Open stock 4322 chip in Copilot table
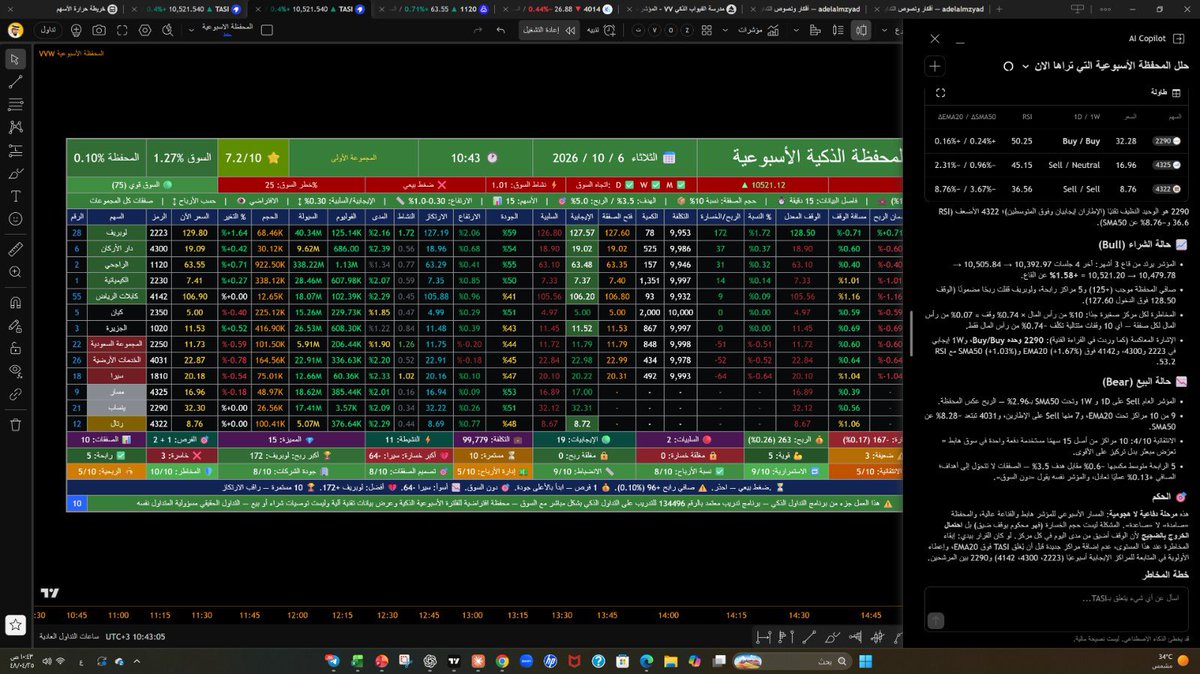The height and width of the screenshot is (674, 1200). coord(1166,187)
